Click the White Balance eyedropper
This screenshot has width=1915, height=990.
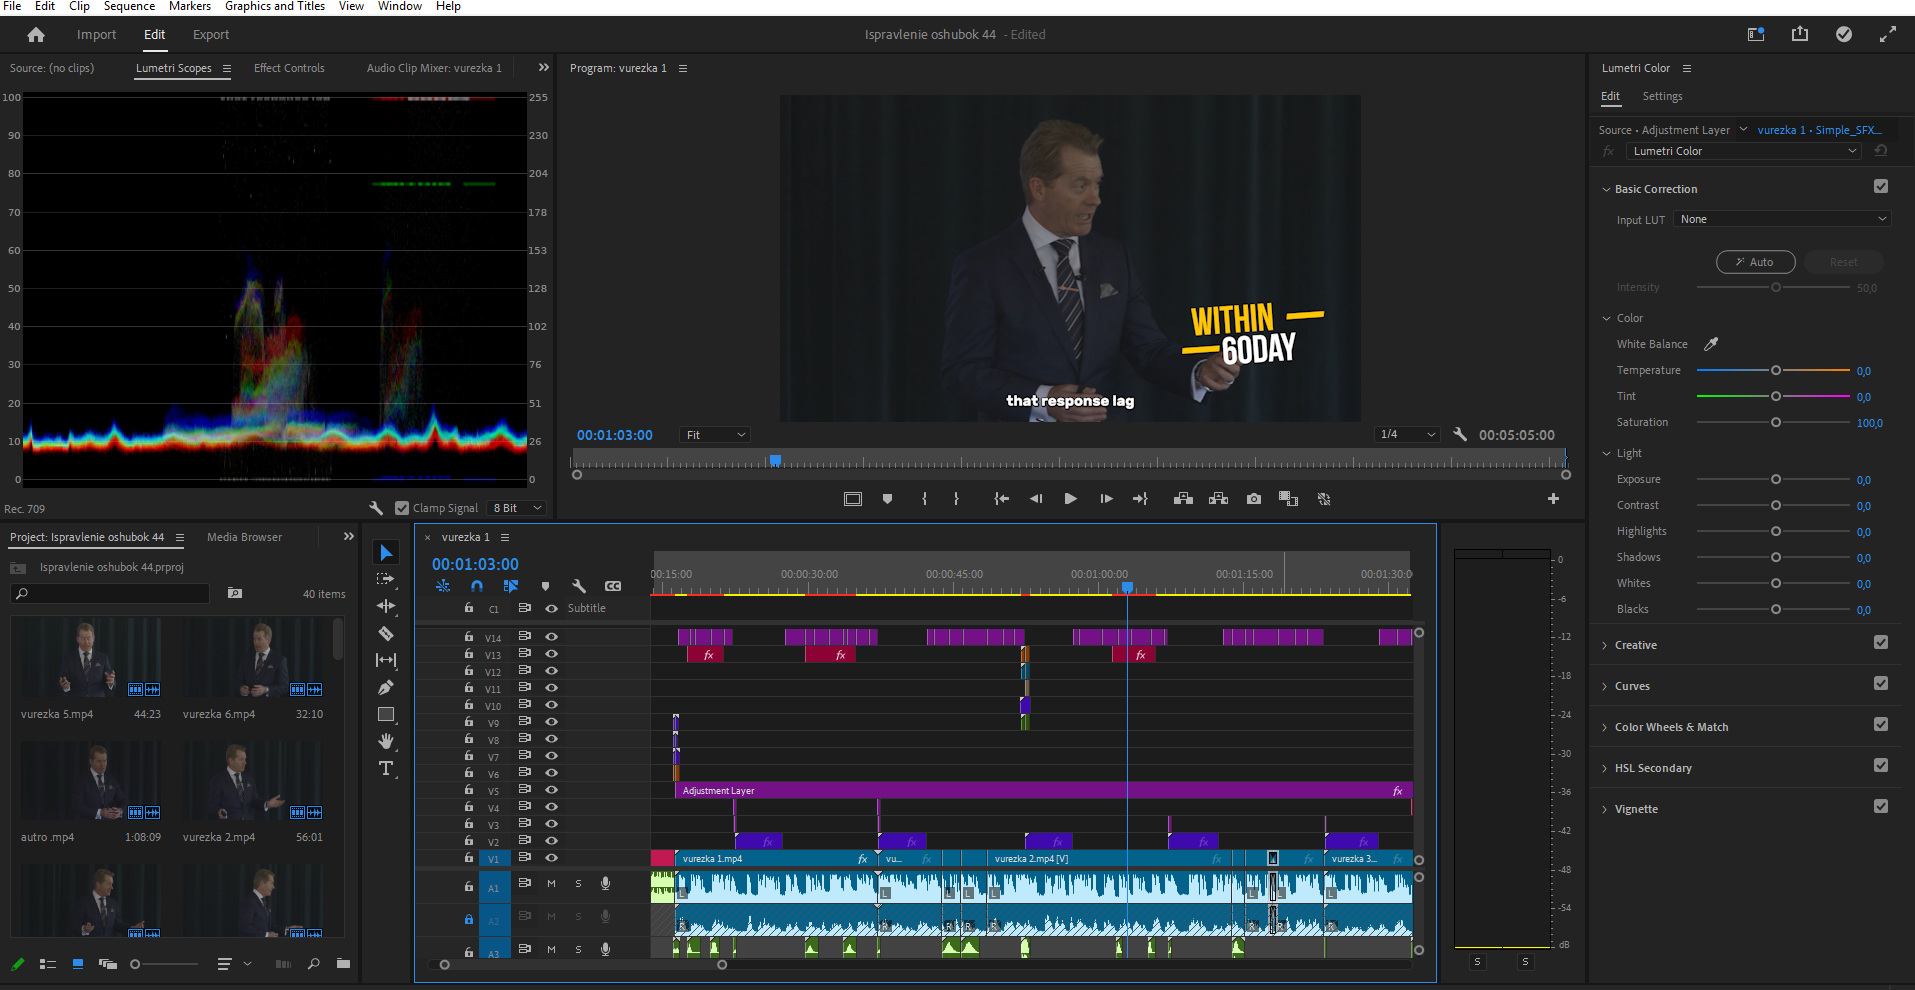[1711, 344]
